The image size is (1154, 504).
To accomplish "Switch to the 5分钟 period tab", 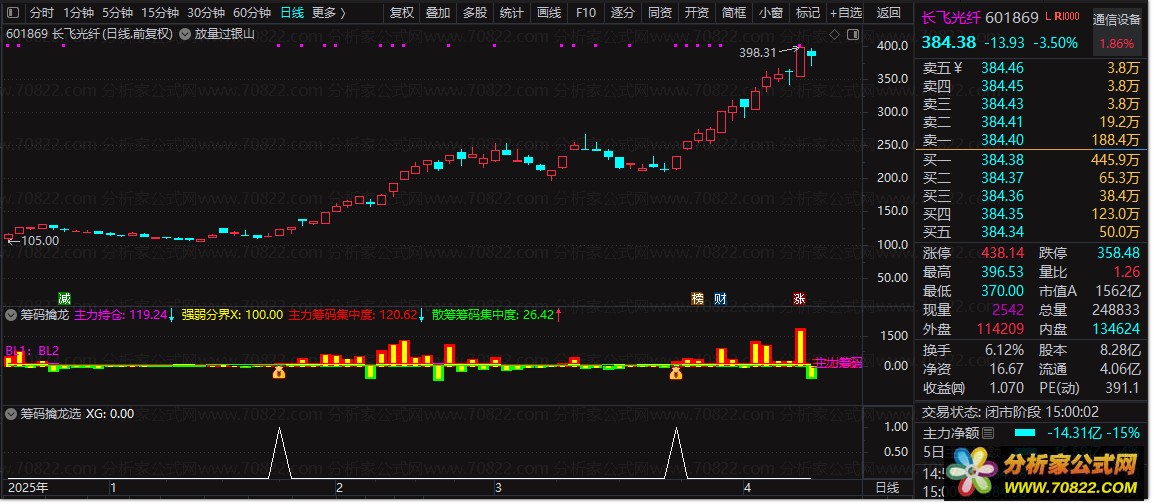I will [x=117, y=13].
